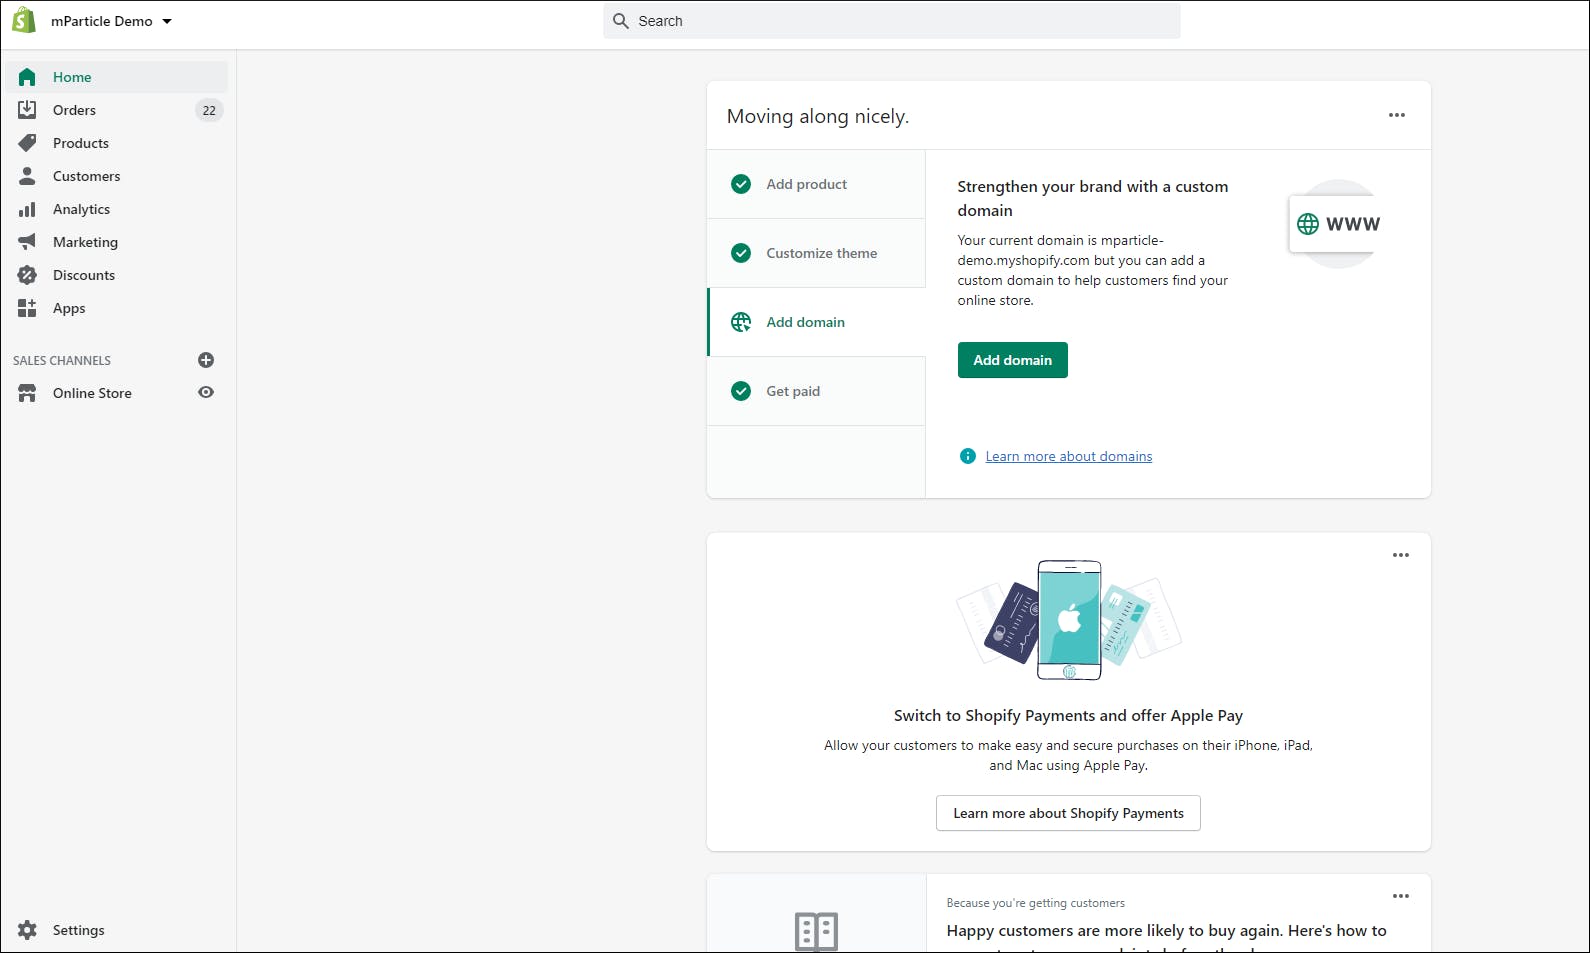Click the Discounts badge icon
This screenshot has height=953, width=1590.
tap(27, 275)
